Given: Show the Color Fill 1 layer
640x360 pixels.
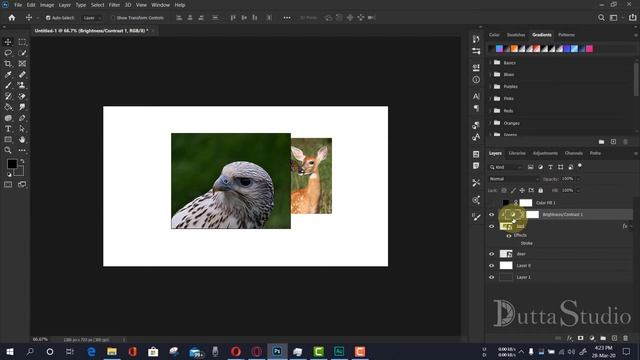Looking at the screenshot, I should (x=491, y=202).
